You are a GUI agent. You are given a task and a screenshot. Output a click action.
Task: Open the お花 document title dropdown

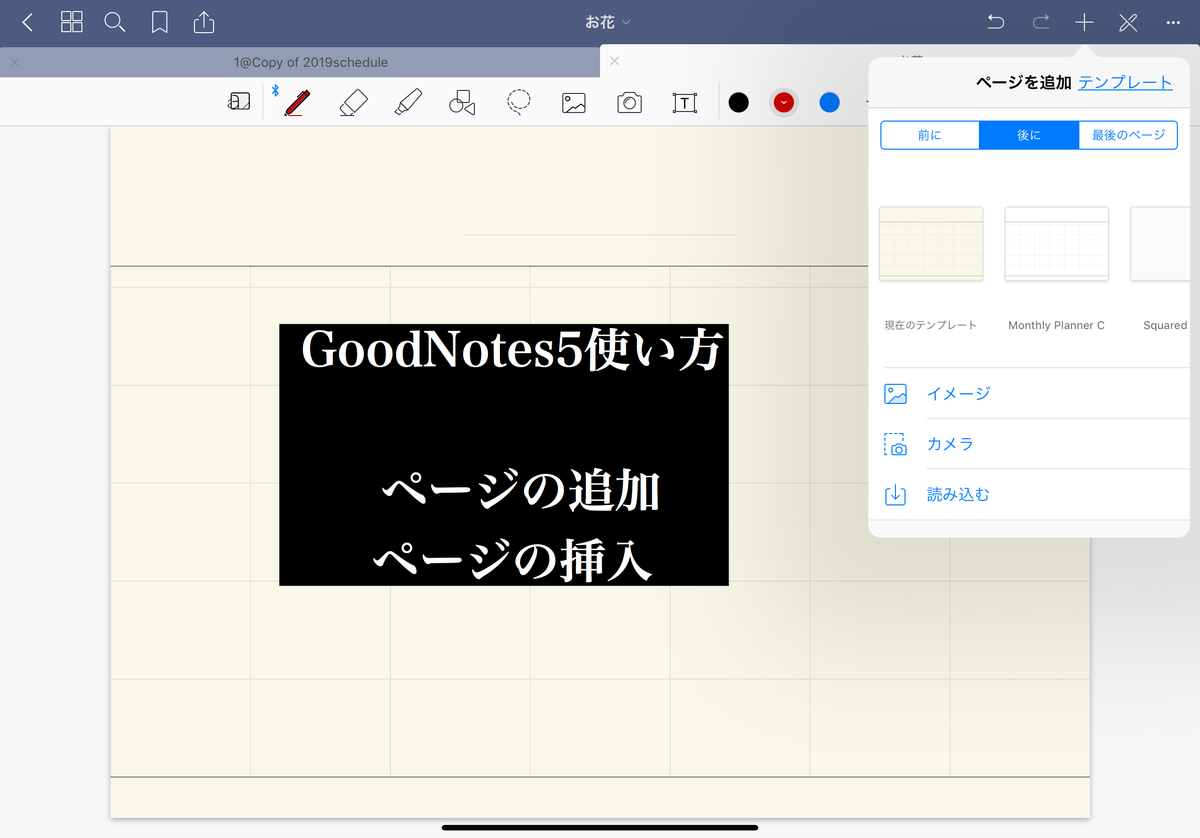(x=608, y=22)
